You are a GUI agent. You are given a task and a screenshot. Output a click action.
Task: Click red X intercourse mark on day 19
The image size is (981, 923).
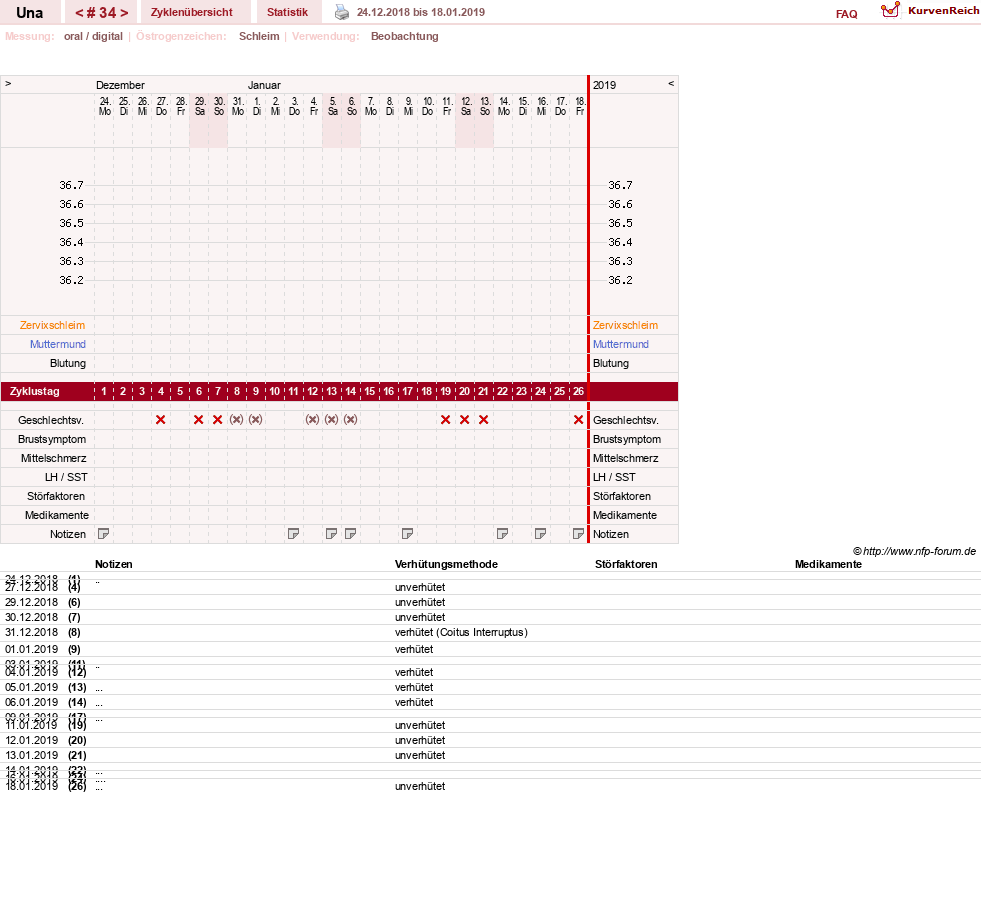pos(445,420)
